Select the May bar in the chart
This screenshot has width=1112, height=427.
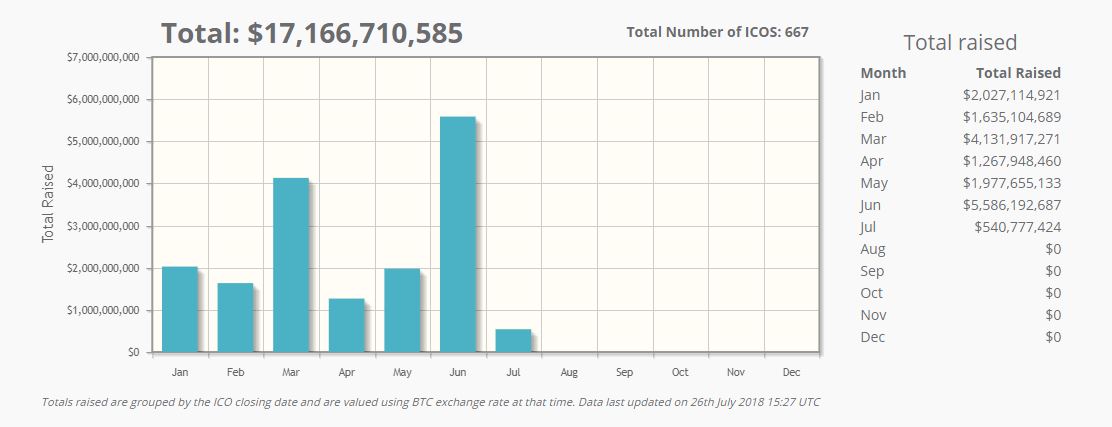402,310
